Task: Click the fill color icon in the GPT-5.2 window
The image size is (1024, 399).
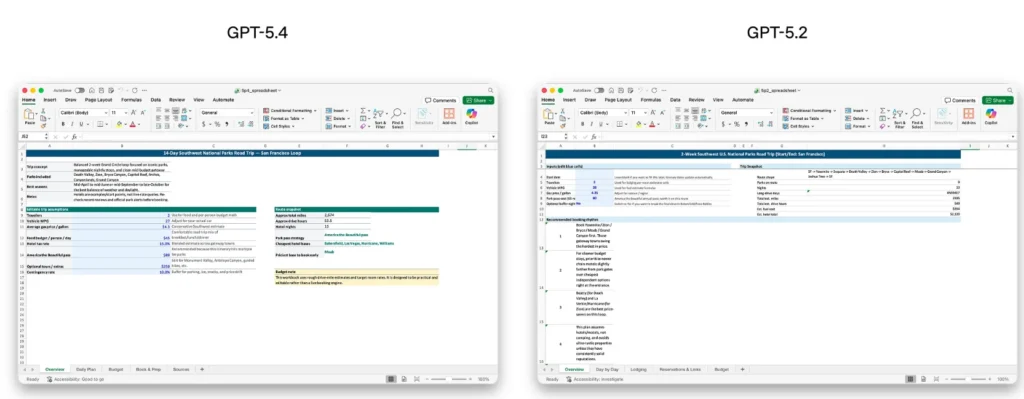Action: pos(639,124)
